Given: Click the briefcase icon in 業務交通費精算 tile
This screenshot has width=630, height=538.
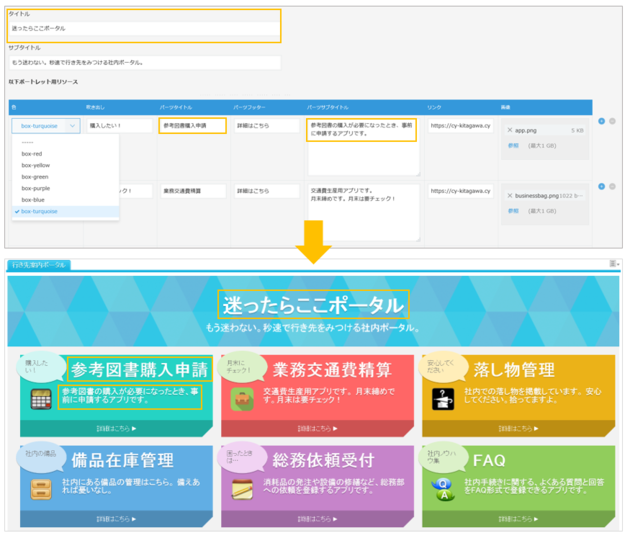Looking at the screenshot, I should (x=242, y=400).
